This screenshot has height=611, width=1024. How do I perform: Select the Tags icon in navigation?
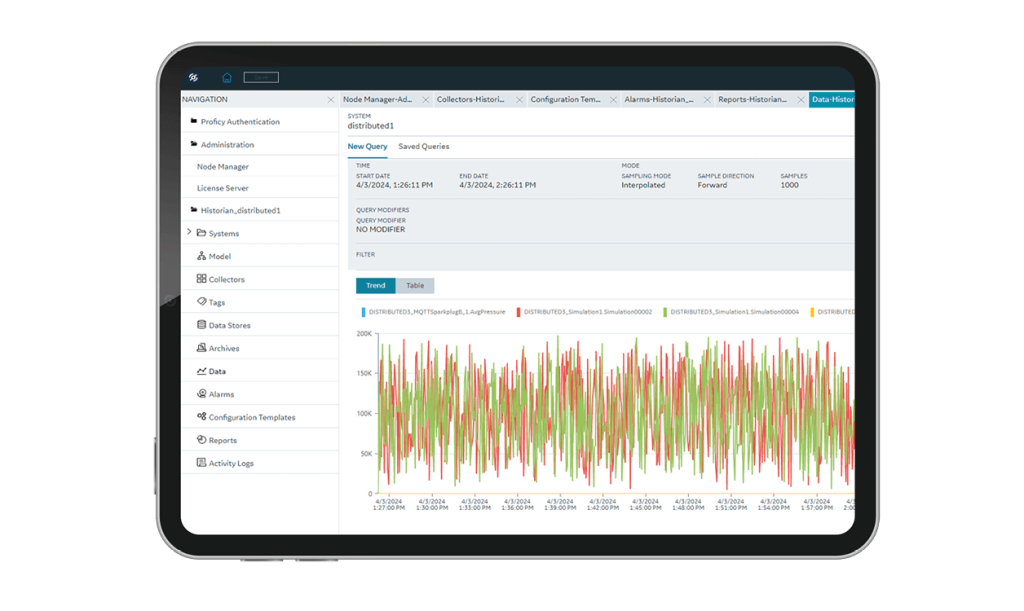(x=201, y=302)
